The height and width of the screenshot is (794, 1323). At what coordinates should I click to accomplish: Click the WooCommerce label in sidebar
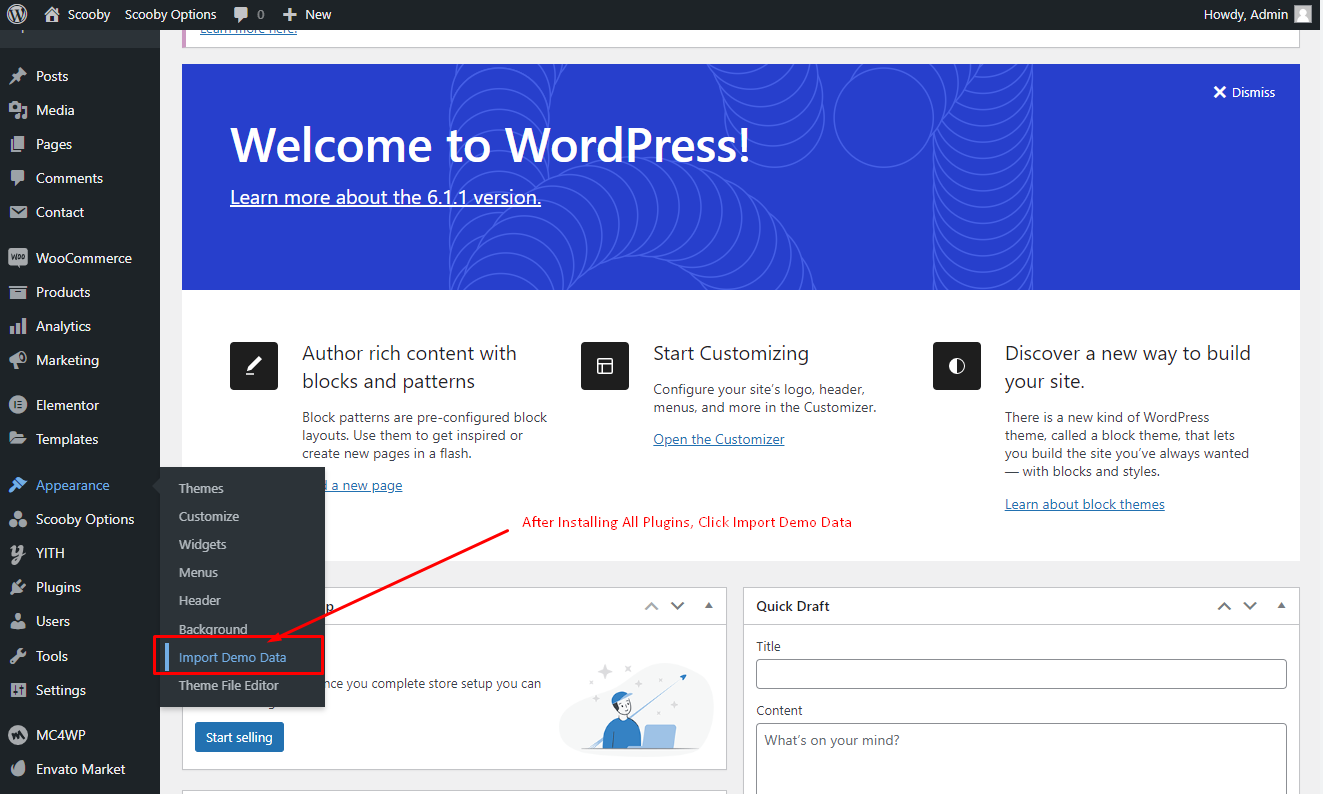(84, 258)
